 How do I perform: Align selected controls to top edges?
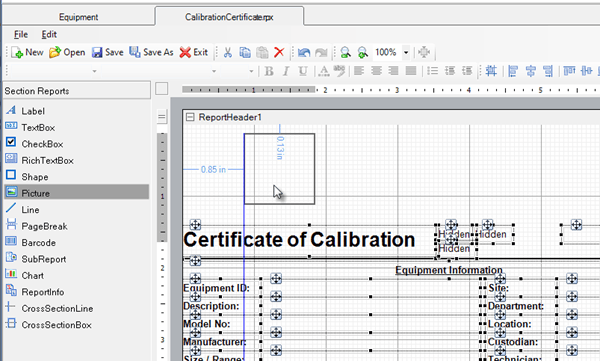[x=569, y=71]
